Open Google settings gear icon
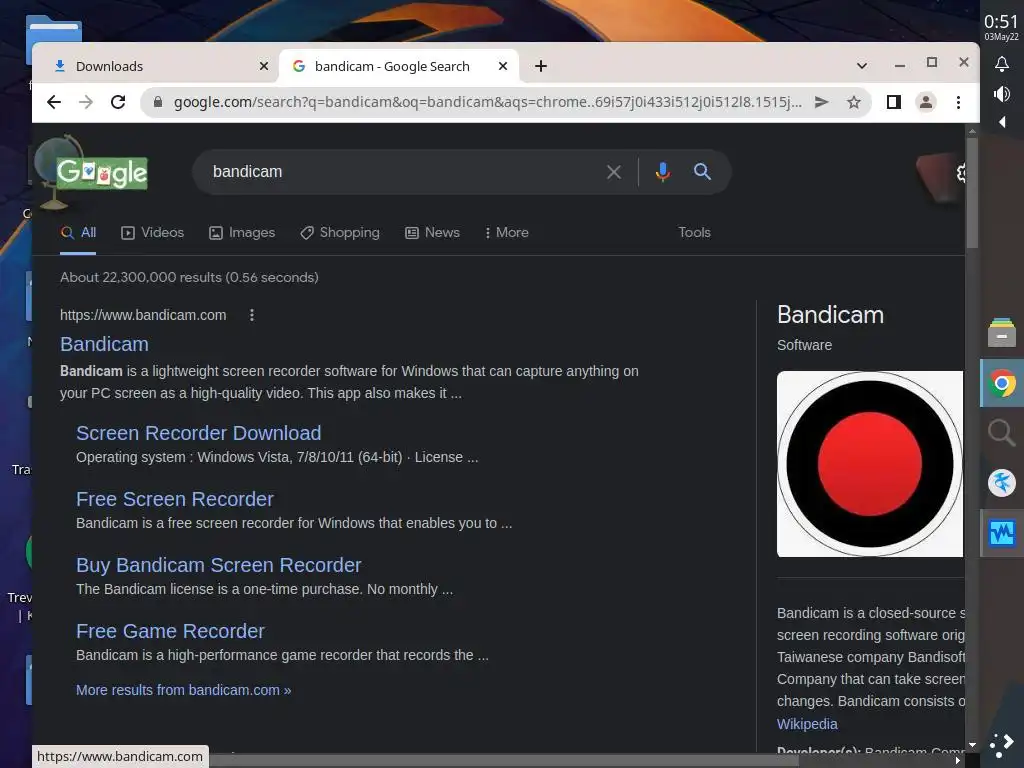1024x768 pixels. point(960,173)
